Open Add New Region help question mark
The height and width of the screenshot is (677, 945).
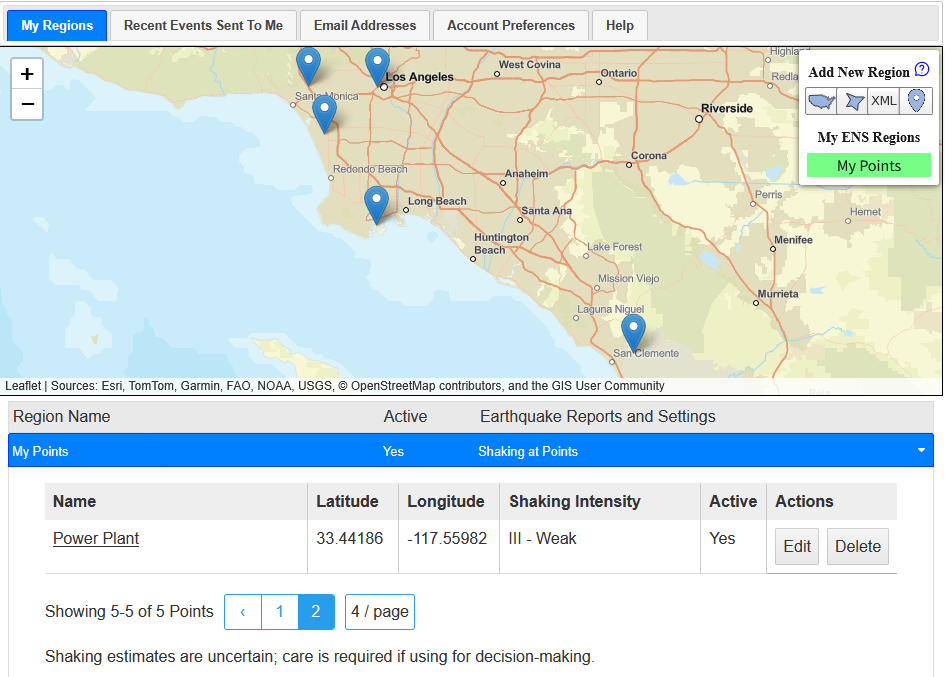click(921, 70)
